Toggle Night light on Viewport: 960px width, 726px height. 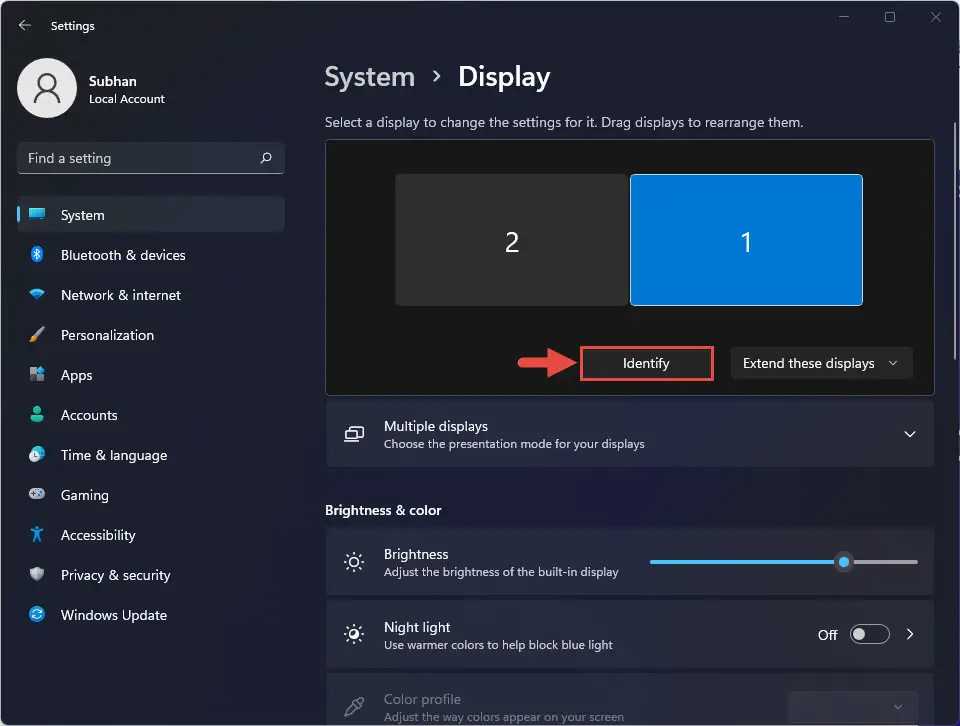[869, 634]
